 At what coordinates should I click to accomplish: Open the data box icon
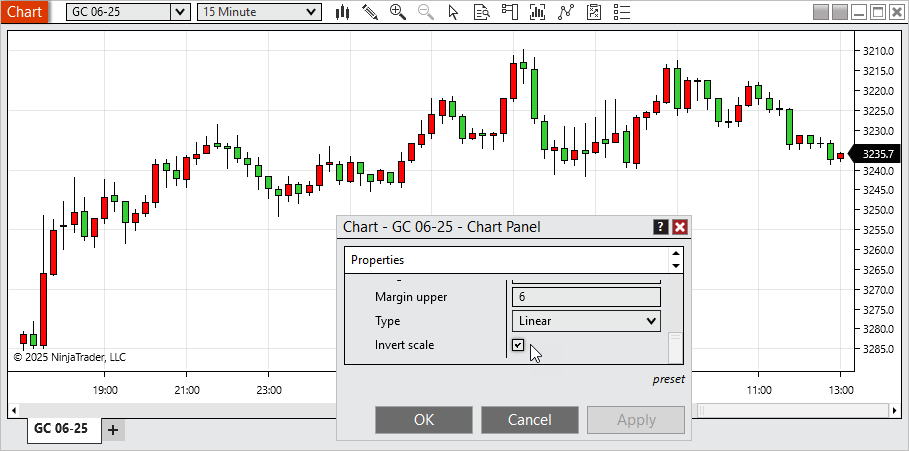(x=482, y=12)
